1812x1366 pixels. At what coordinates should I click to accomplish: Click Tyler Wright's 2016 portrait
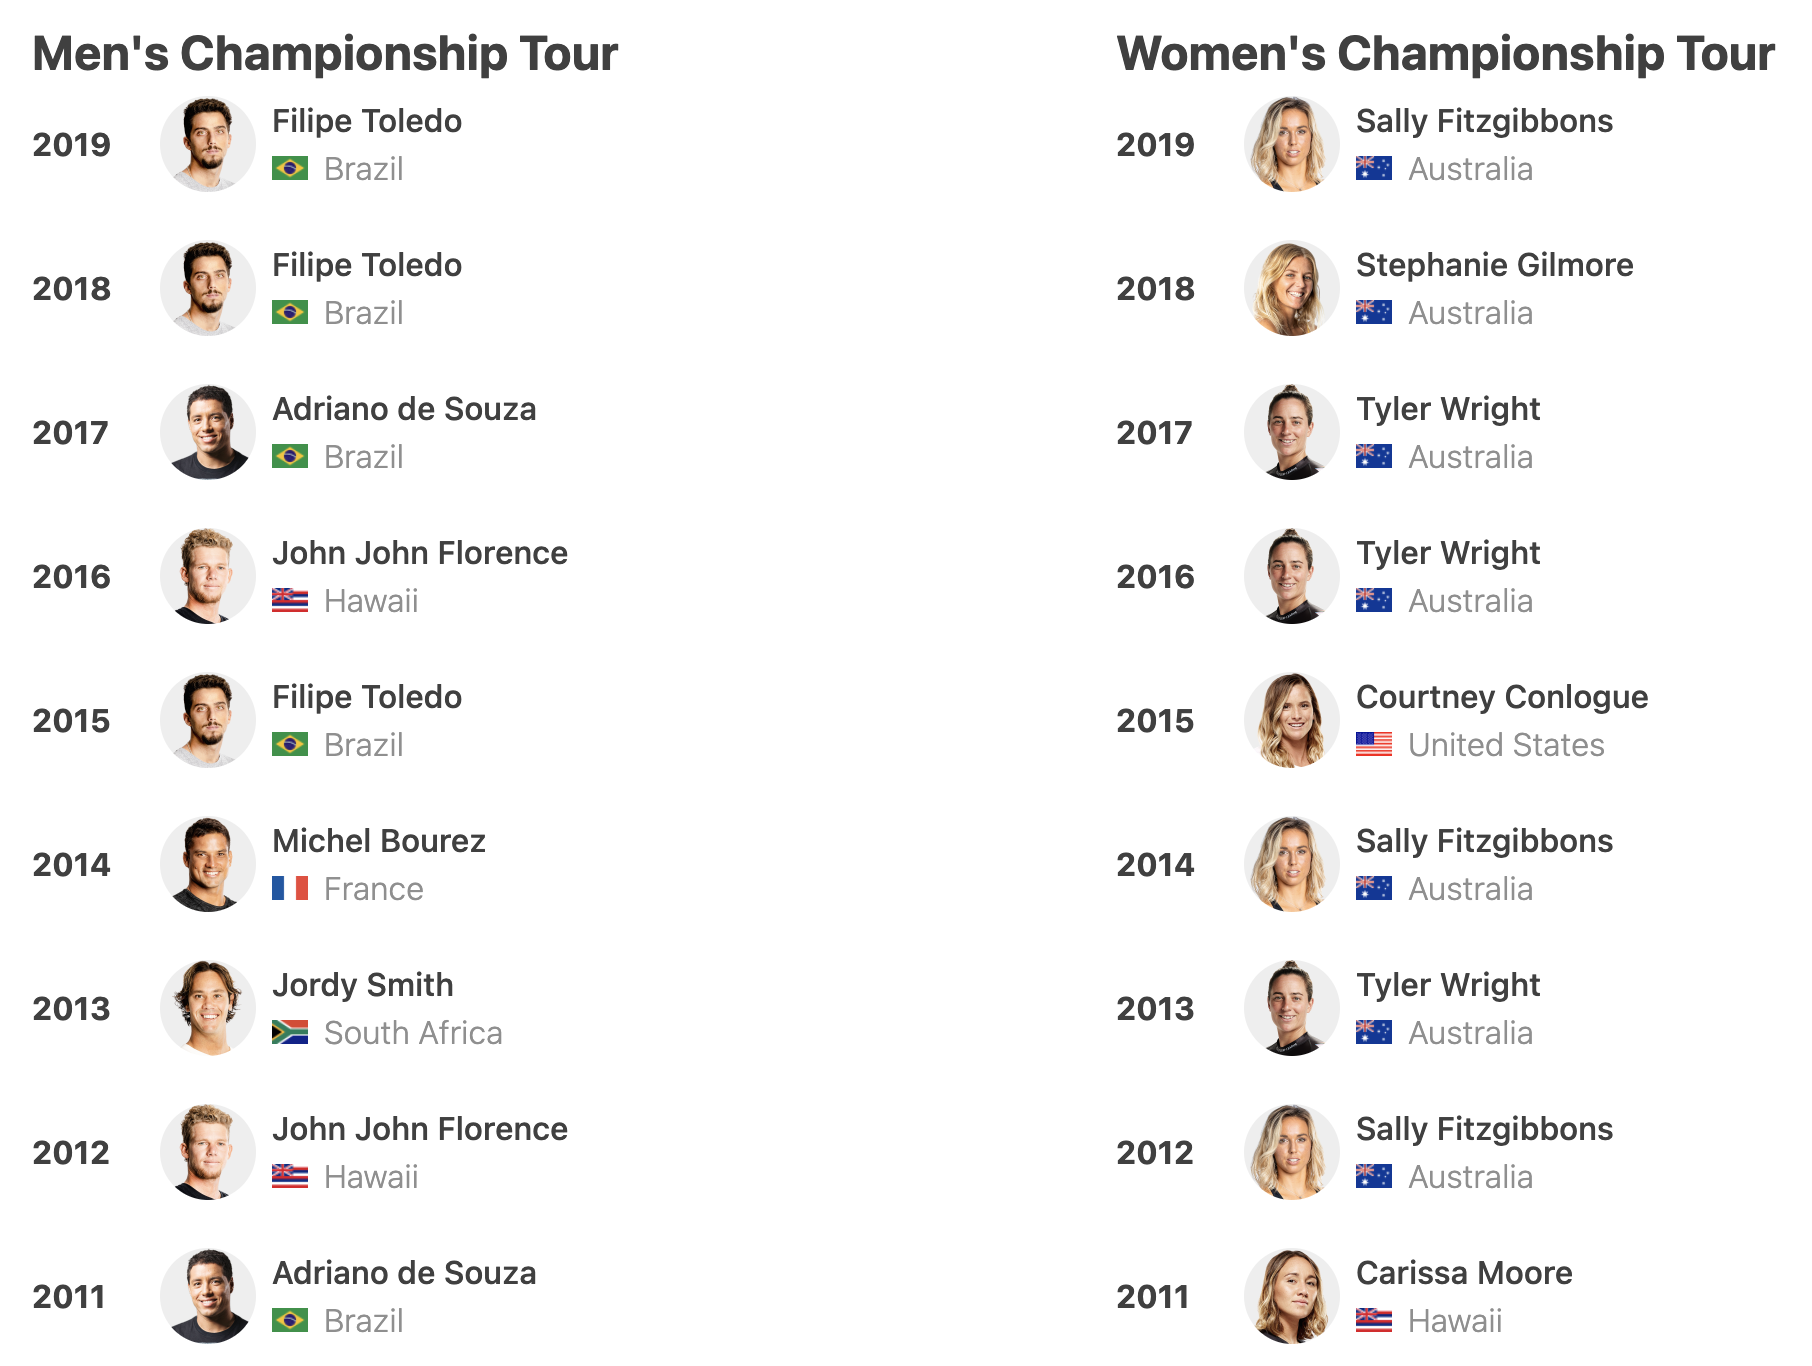[1292, 576]
